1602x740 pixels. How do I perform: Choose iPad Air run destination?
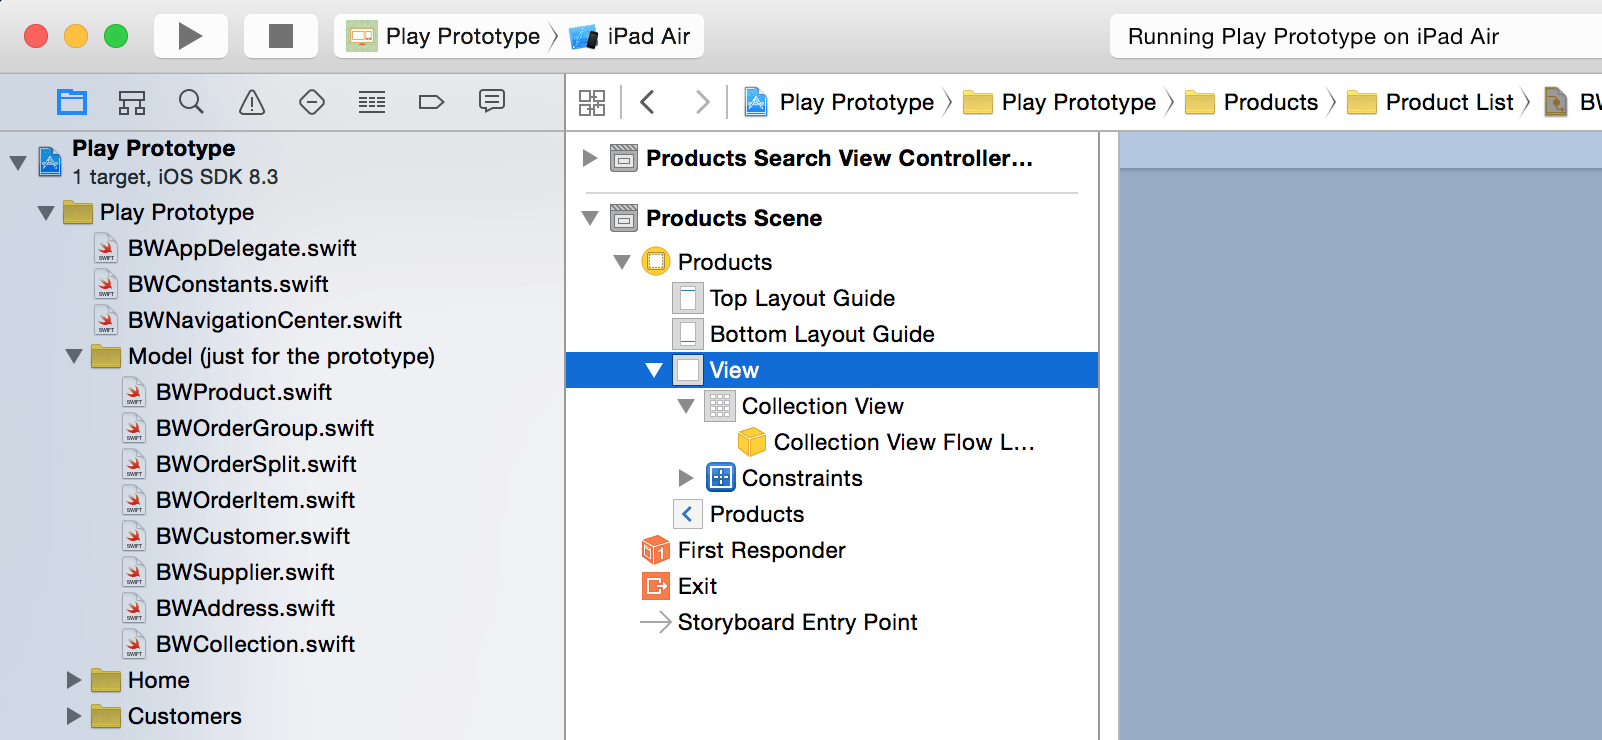630,36
